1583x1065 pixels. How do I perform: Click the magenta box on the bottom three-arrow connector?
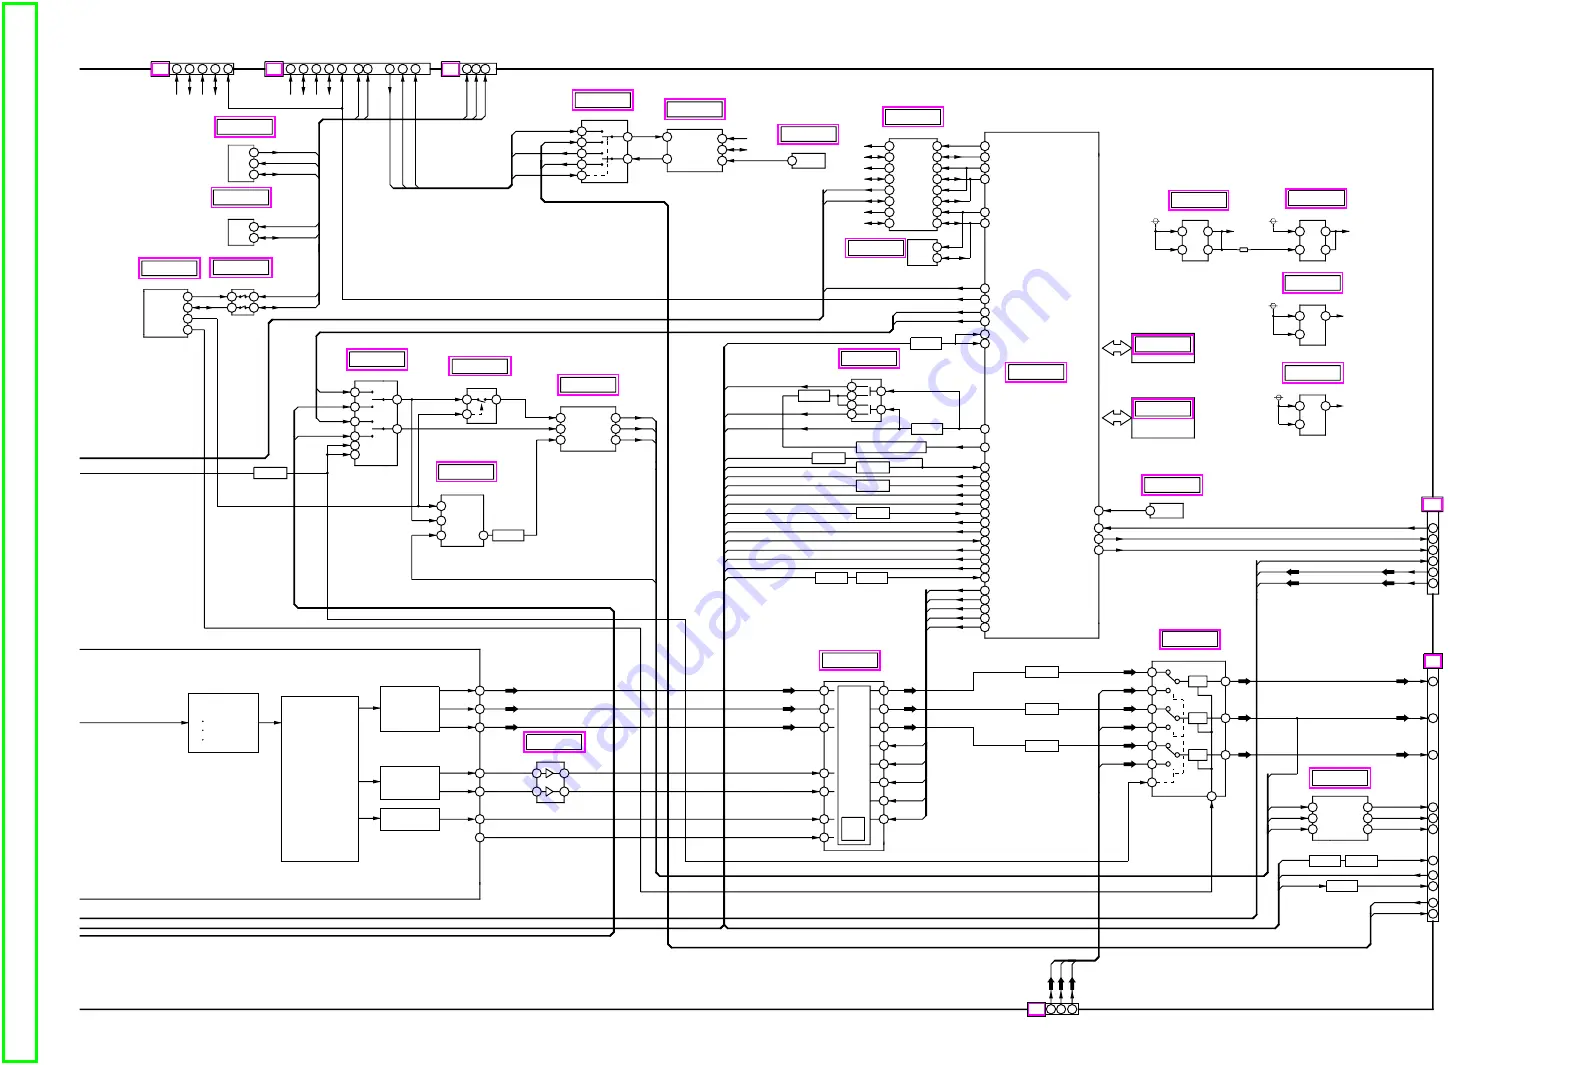[1037, 1009]
